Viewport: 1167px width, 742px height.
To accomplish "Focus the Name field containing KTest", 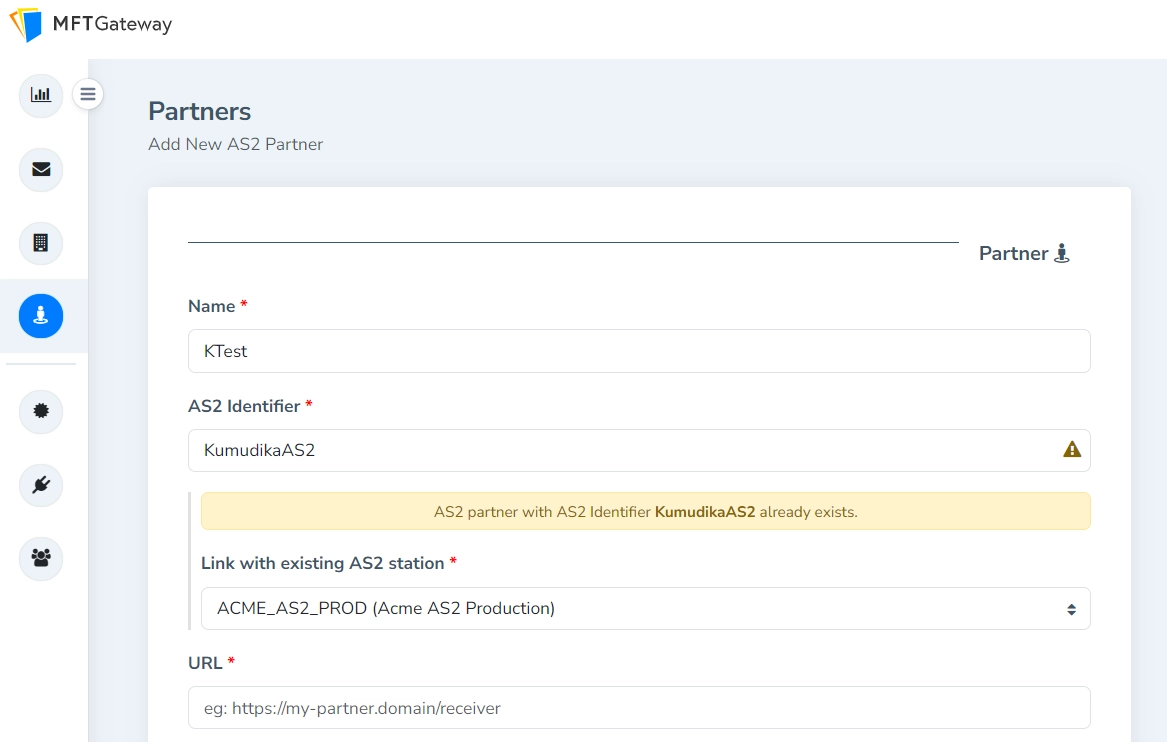I will coord(639,350).
